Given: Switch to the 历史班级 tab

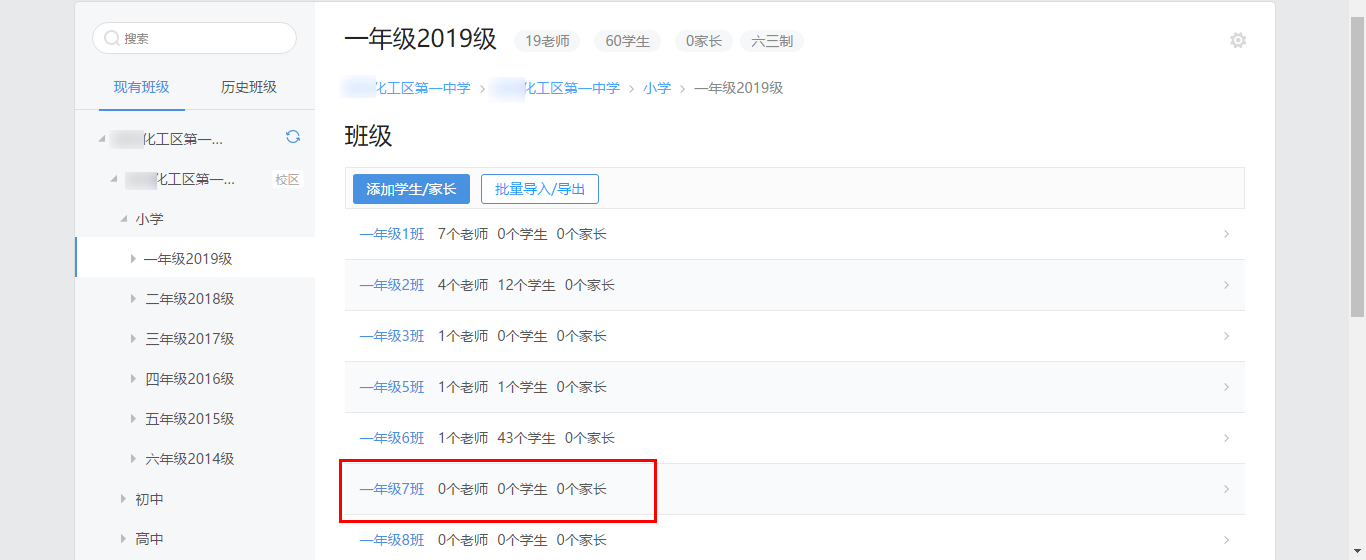Looking at the screenshot, I should (249, 87).
